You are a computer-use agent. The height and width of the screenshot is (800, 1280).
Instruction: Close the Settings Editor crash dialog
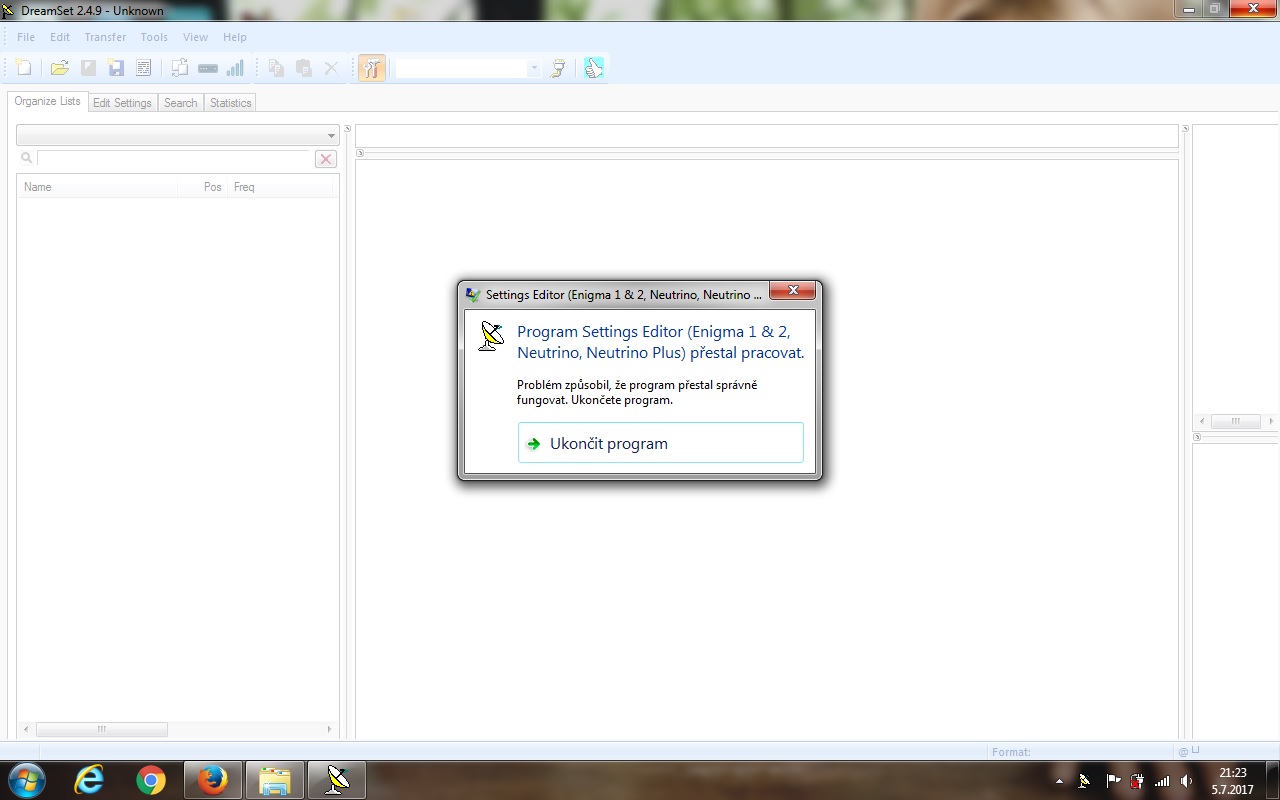point(793,291)
